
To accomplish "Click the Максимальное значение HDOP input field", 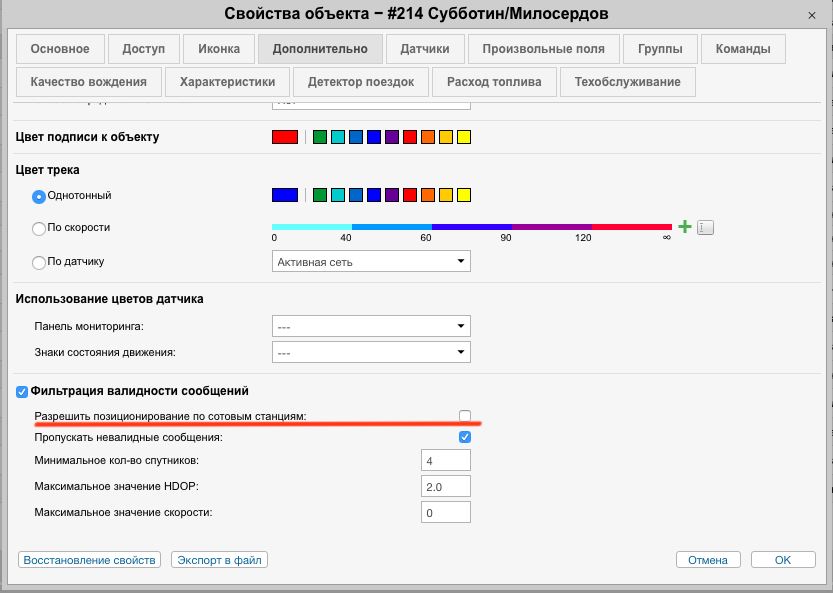I will coord(446,486).
